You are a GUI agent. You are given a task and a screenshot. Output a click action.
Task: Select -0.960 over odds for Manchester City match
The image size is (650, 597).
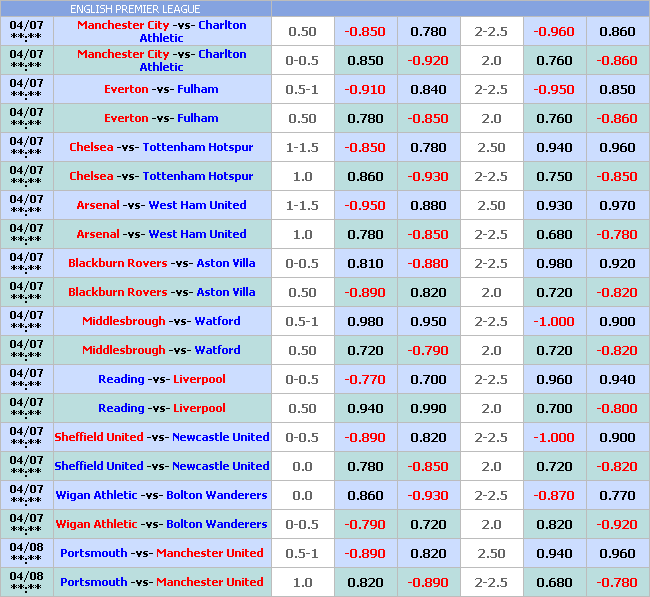[554, 31]
